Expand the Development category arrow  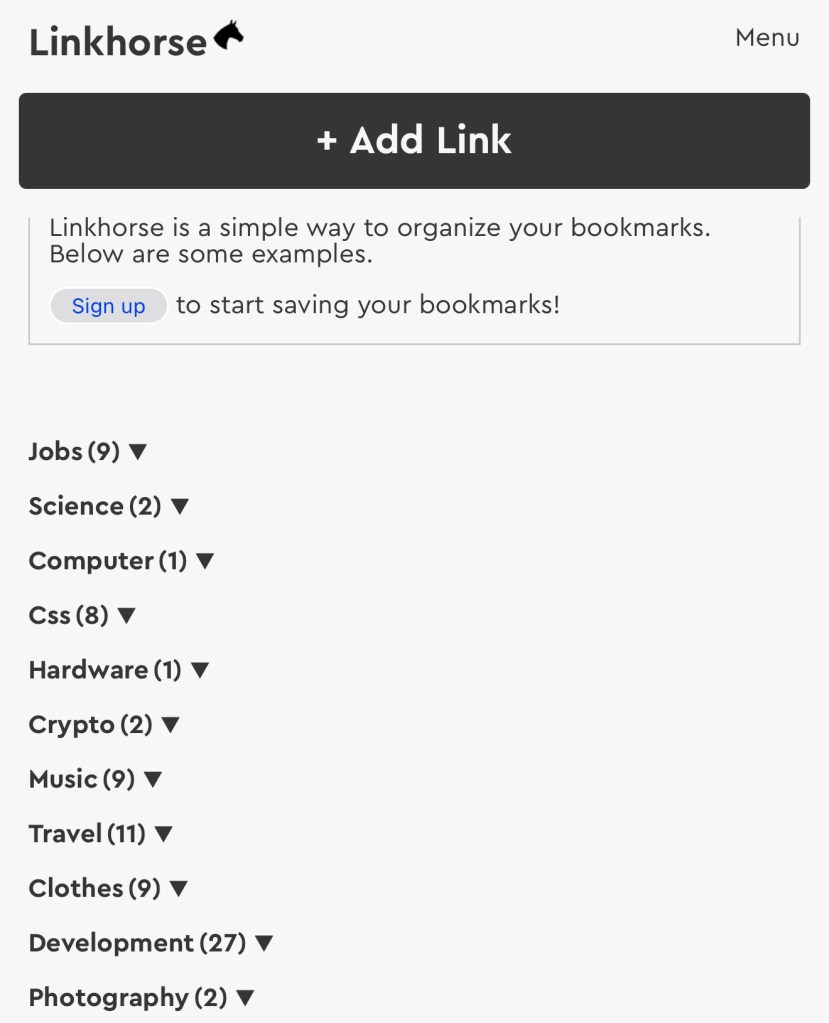pyautogui.click(x=264, y=943)
